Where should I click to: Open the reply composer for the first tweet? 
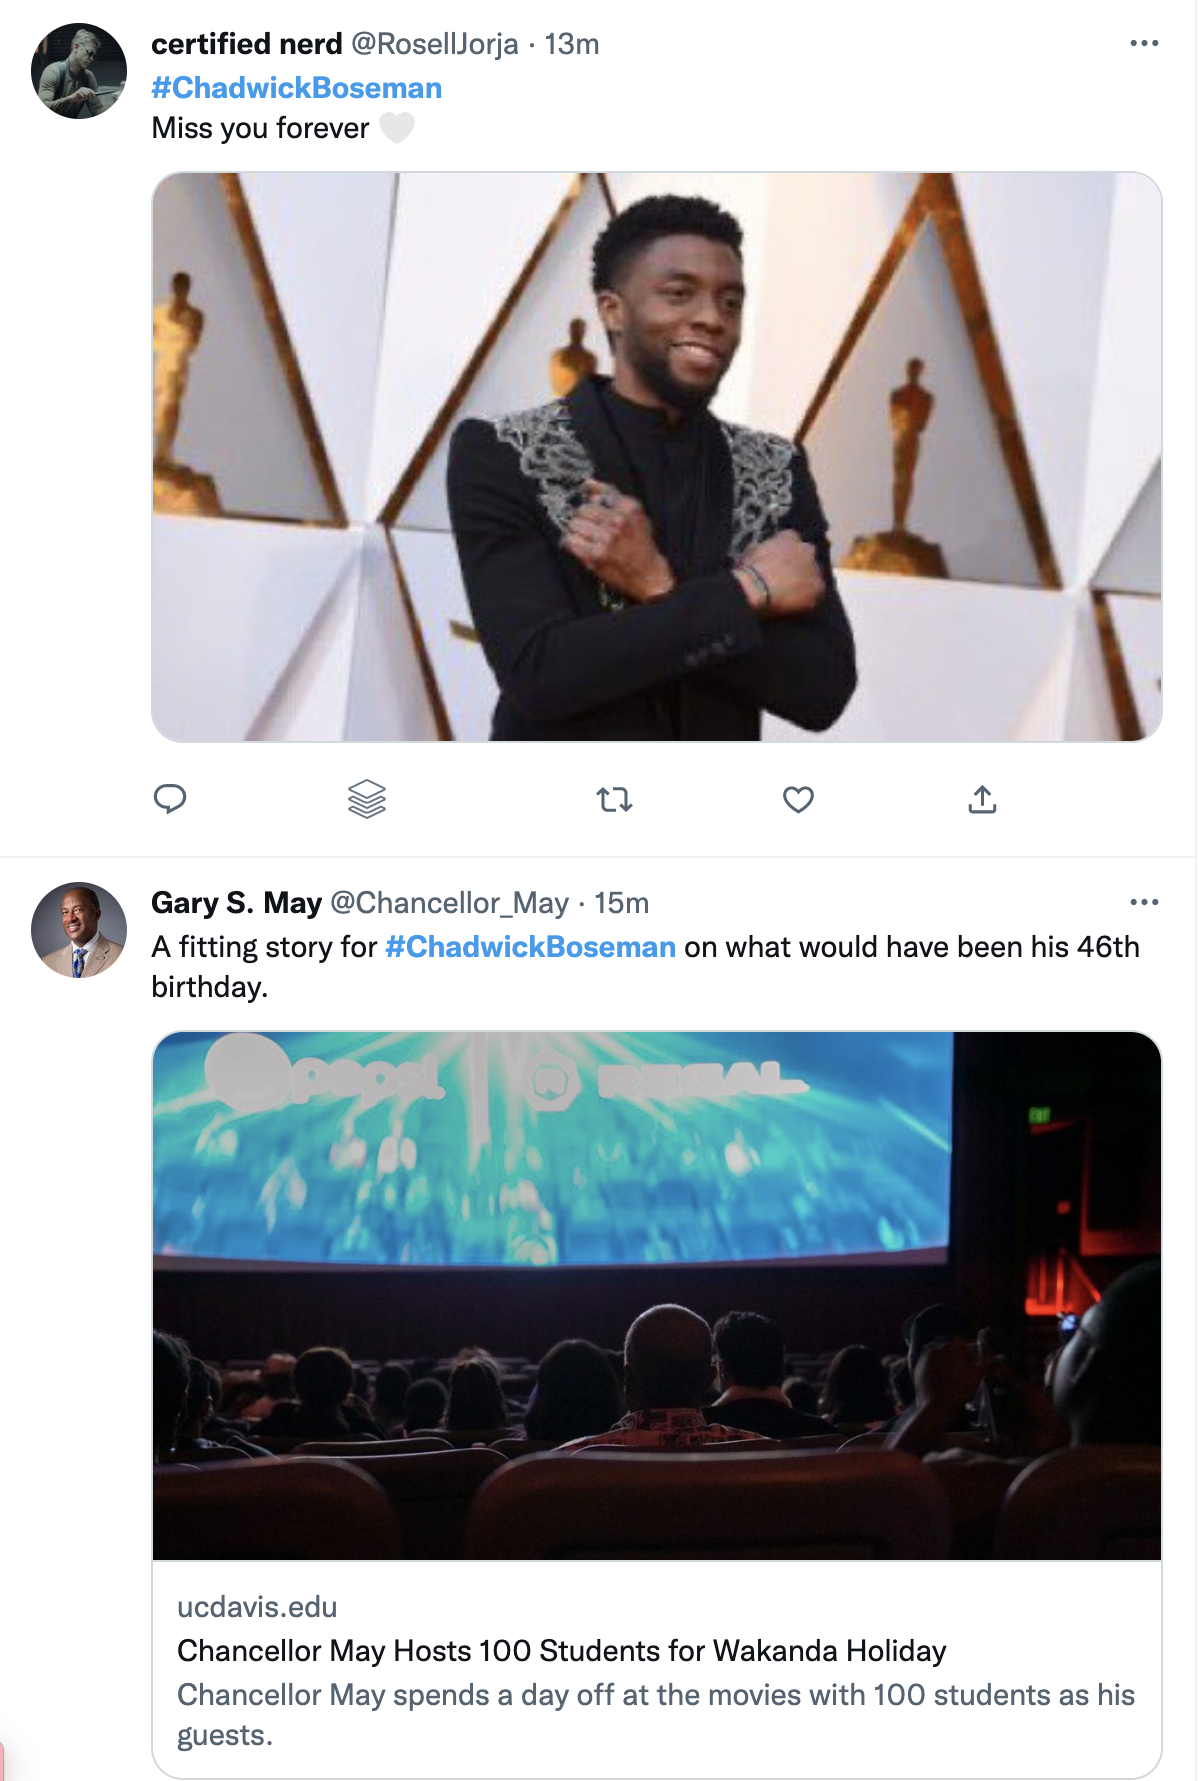pos(172,798)
